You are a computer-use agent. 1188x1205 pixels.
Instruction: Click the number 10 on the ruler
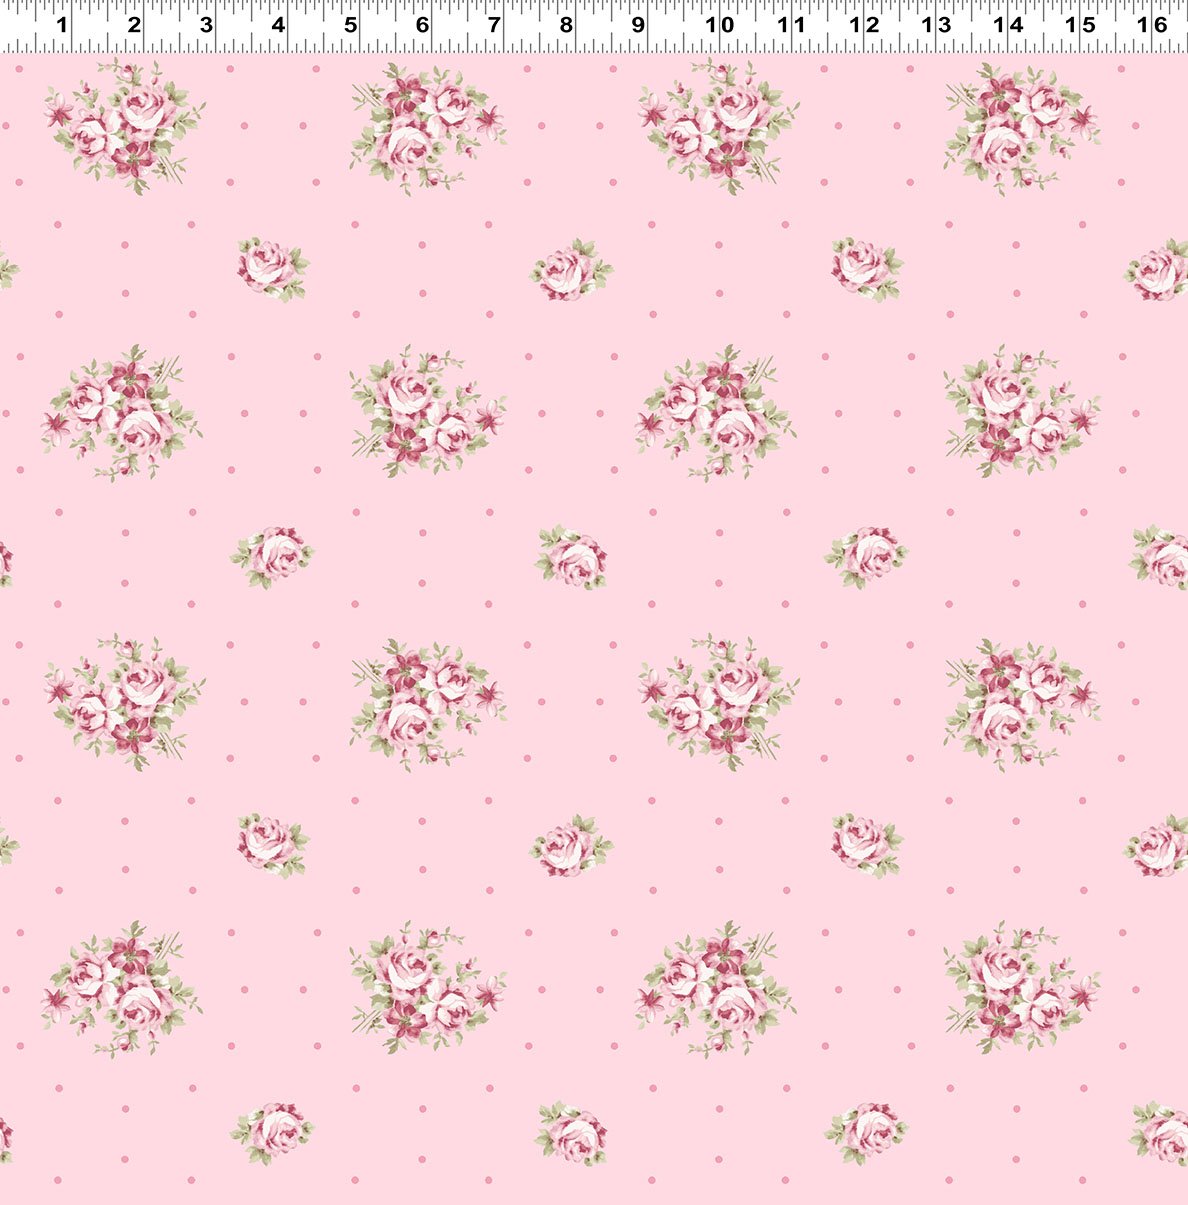click(718, 24)
